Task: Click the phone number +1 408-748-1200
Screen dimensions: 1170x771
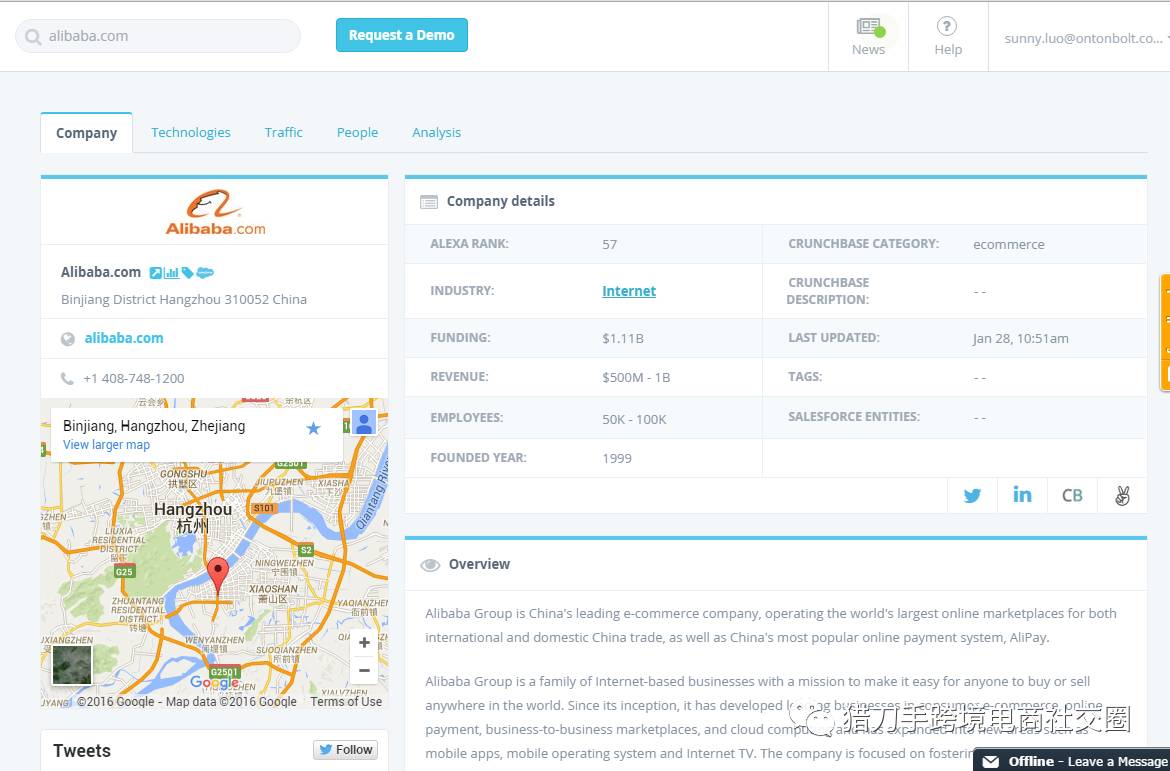Action: coord(134,378)
